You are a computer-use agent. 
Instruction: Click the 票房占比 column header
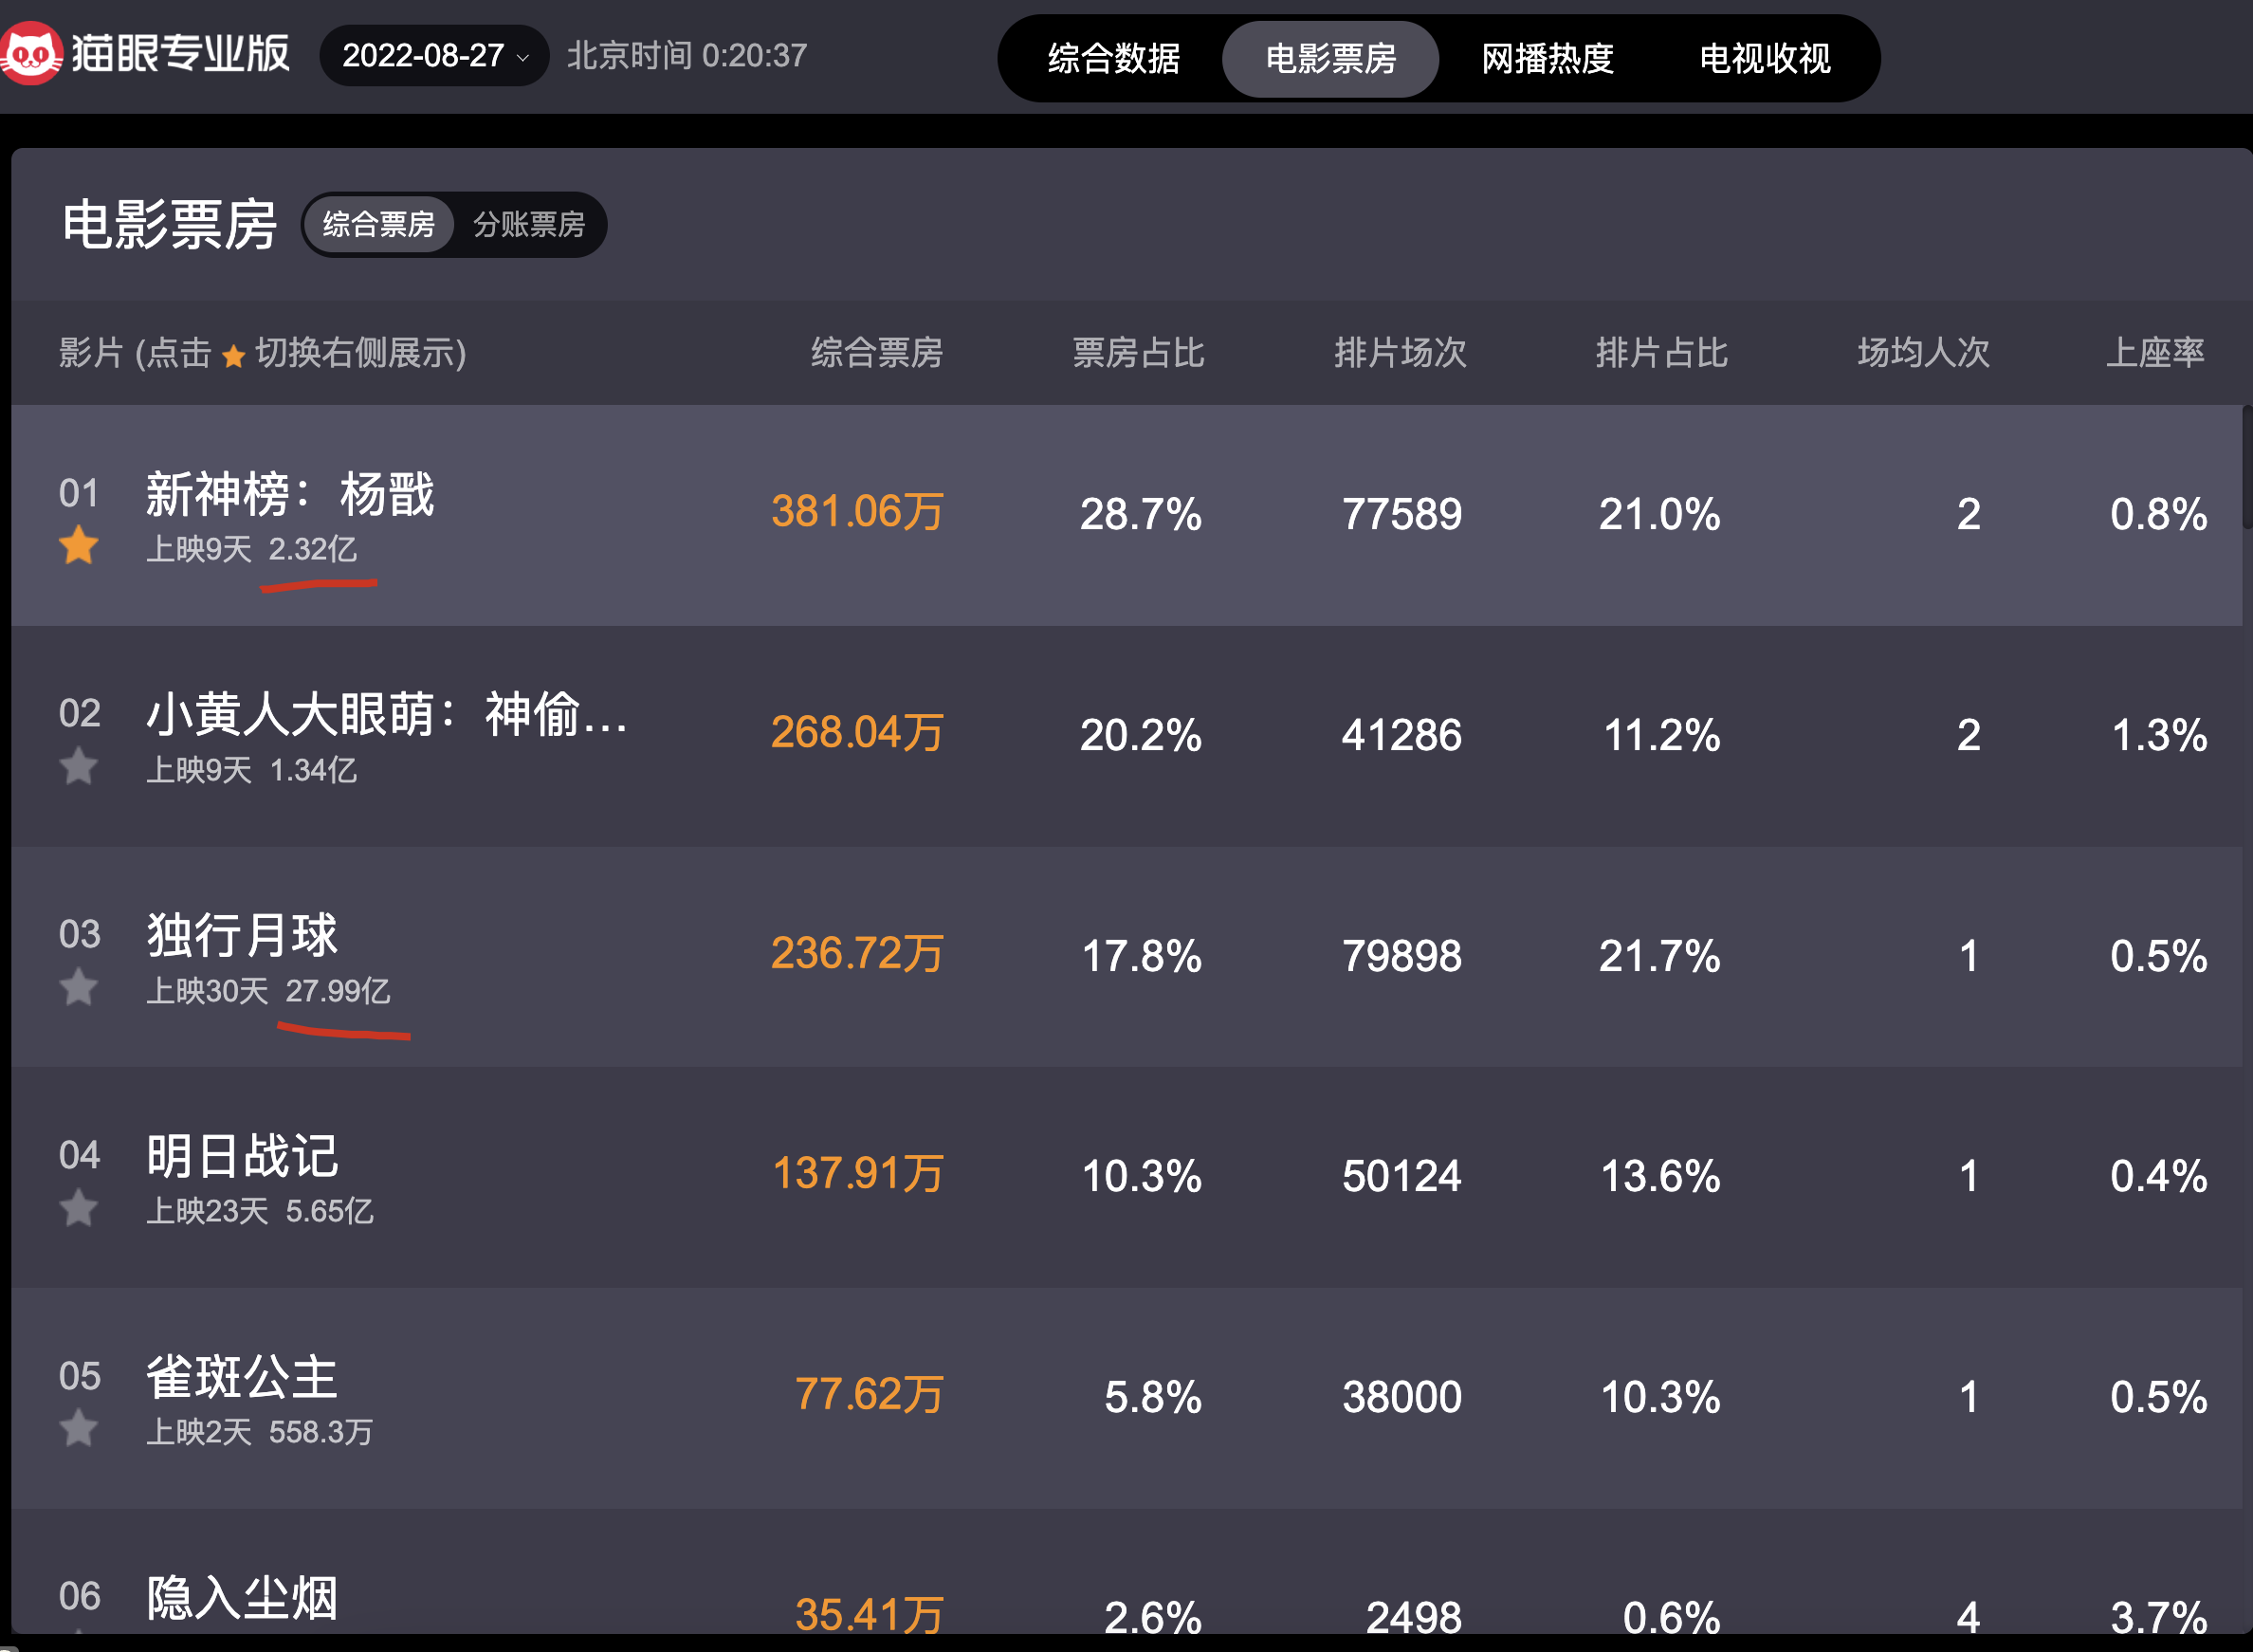pyautogui.click(x=1139, y=353)
